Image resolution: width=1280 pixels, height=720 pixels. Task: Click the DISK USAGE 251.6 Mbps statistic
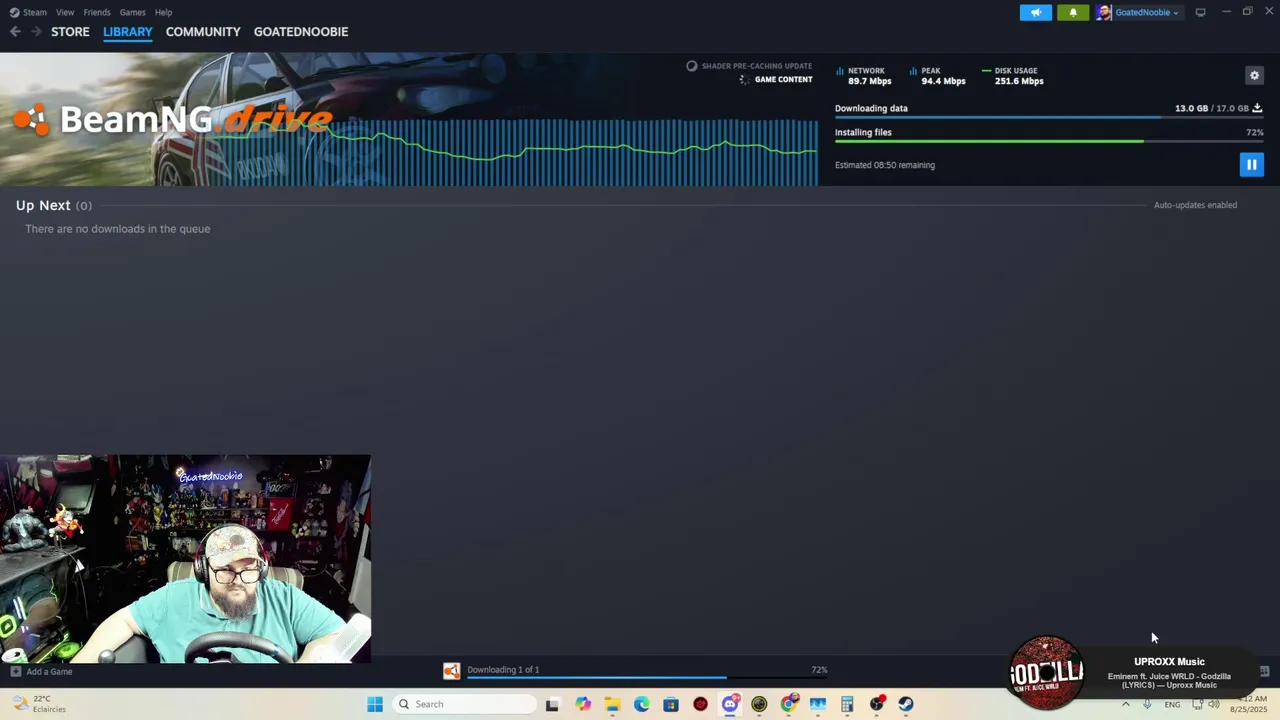click(1013, 76)
